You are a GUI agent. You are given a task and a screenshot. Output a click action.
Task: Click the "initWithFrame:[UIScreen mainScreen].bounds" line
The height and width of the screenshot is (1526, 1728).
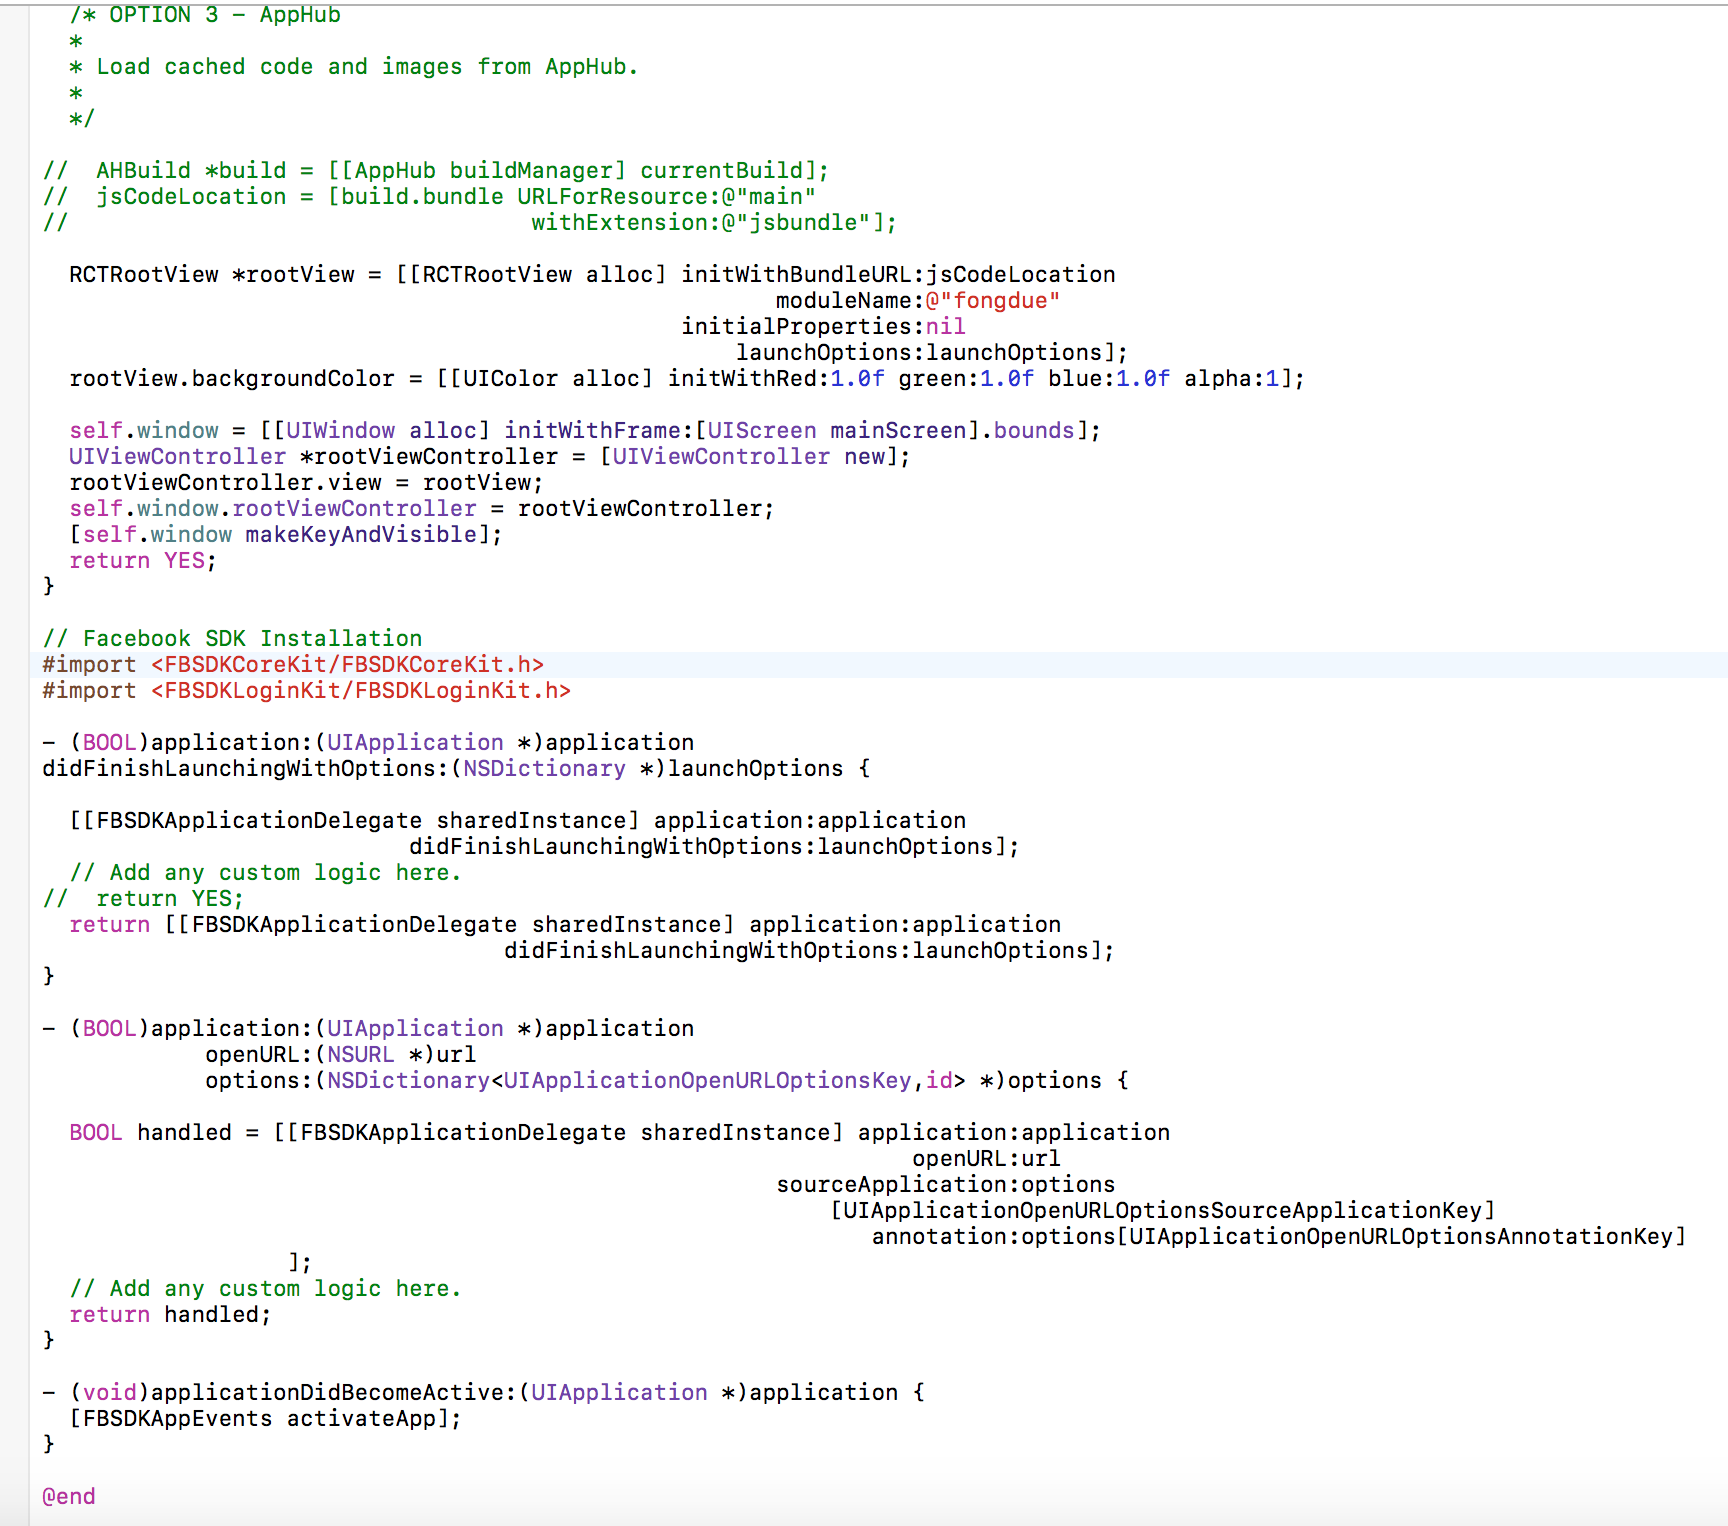585,431
